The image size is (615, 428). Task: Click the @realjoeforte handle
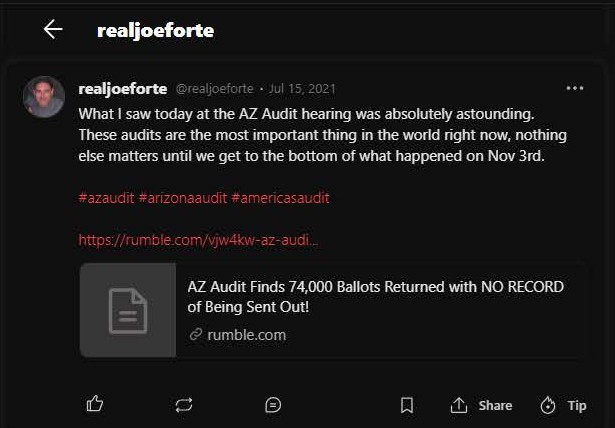coord(215,89)
